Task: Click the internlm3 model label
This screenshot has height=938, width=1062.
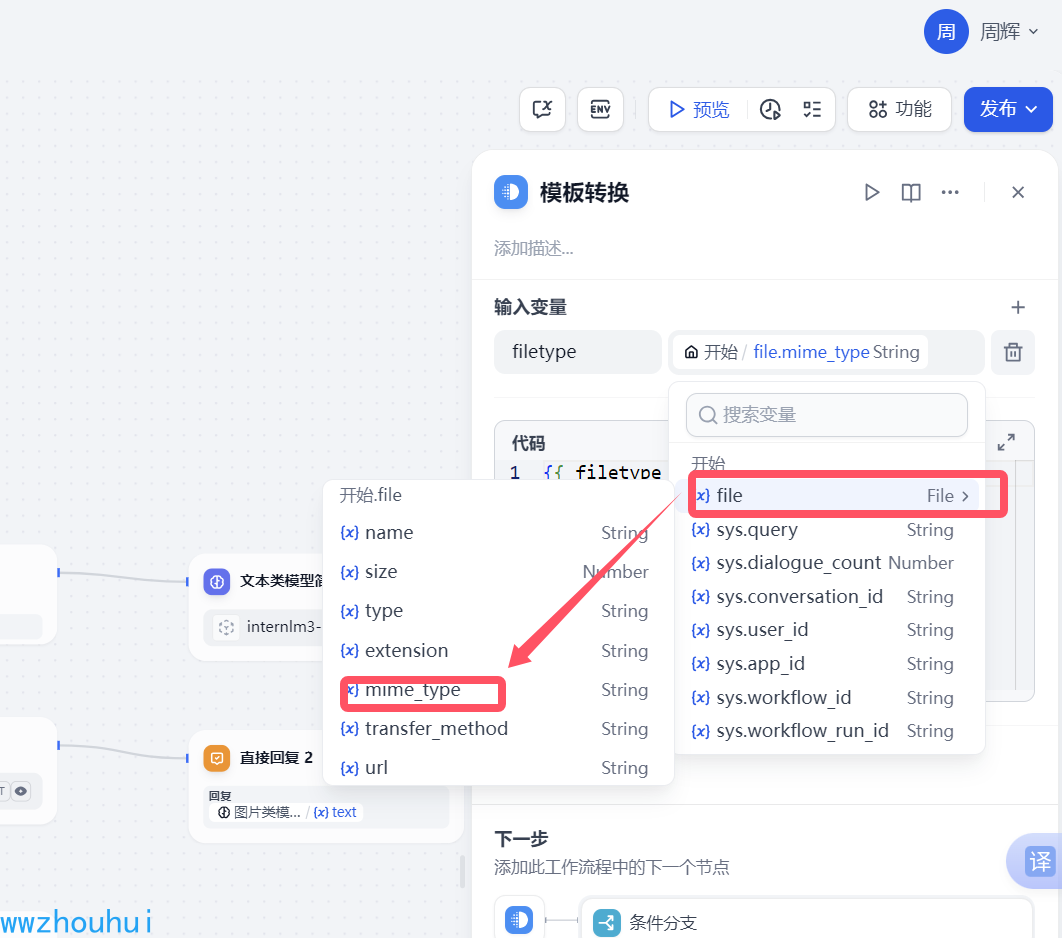Action: (x=282, y=627)
